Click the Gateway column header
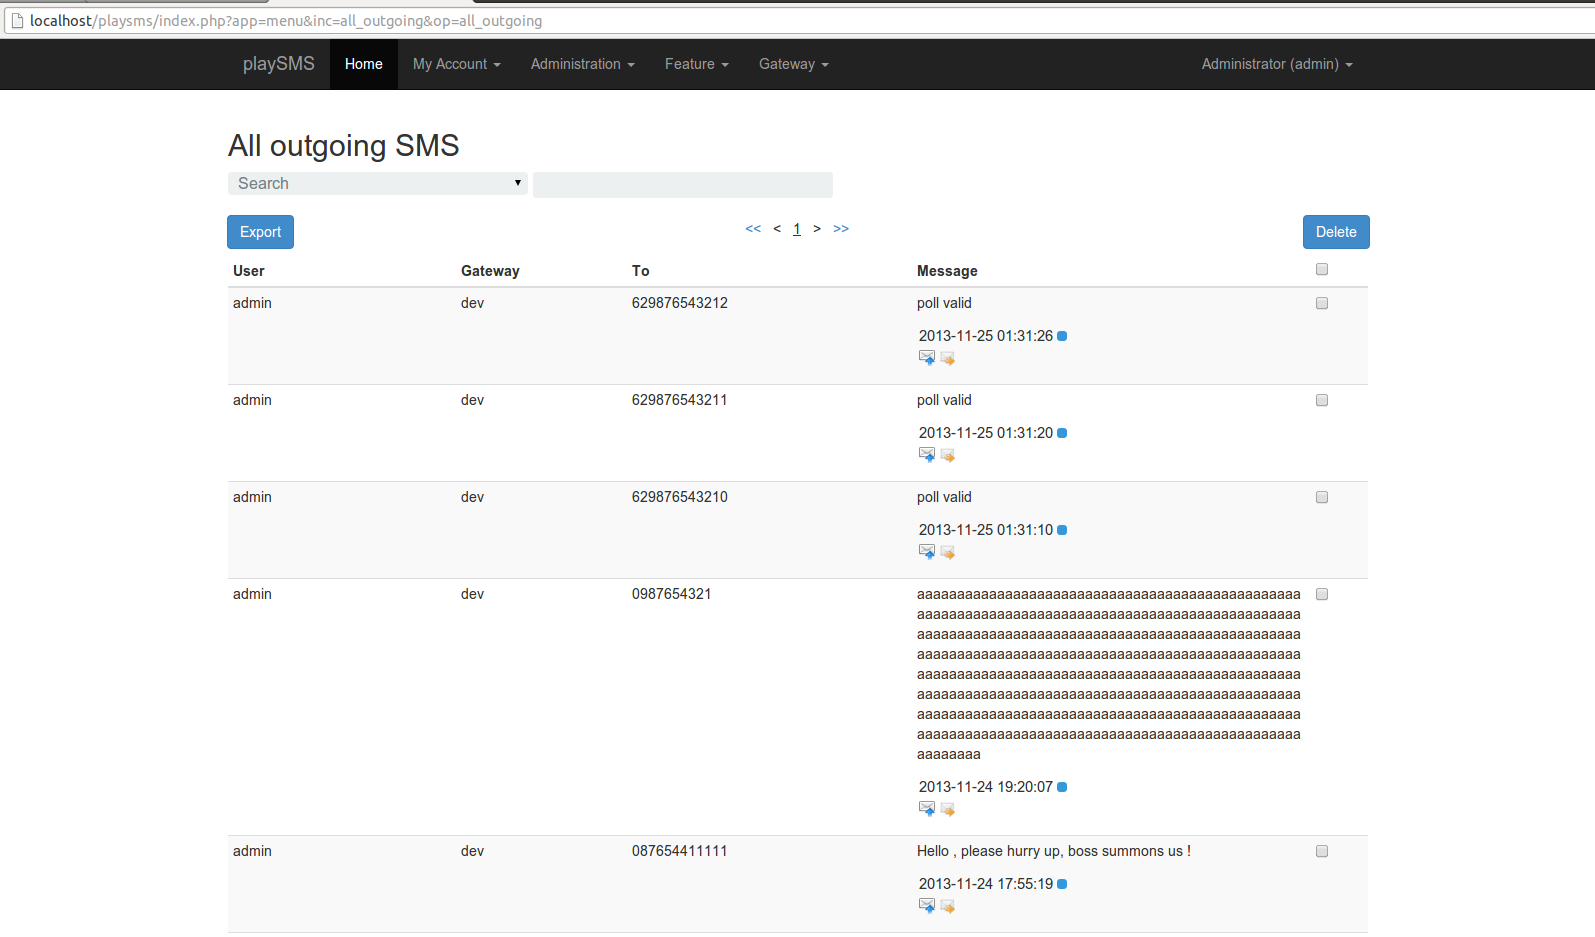 [x=490, y=271]
